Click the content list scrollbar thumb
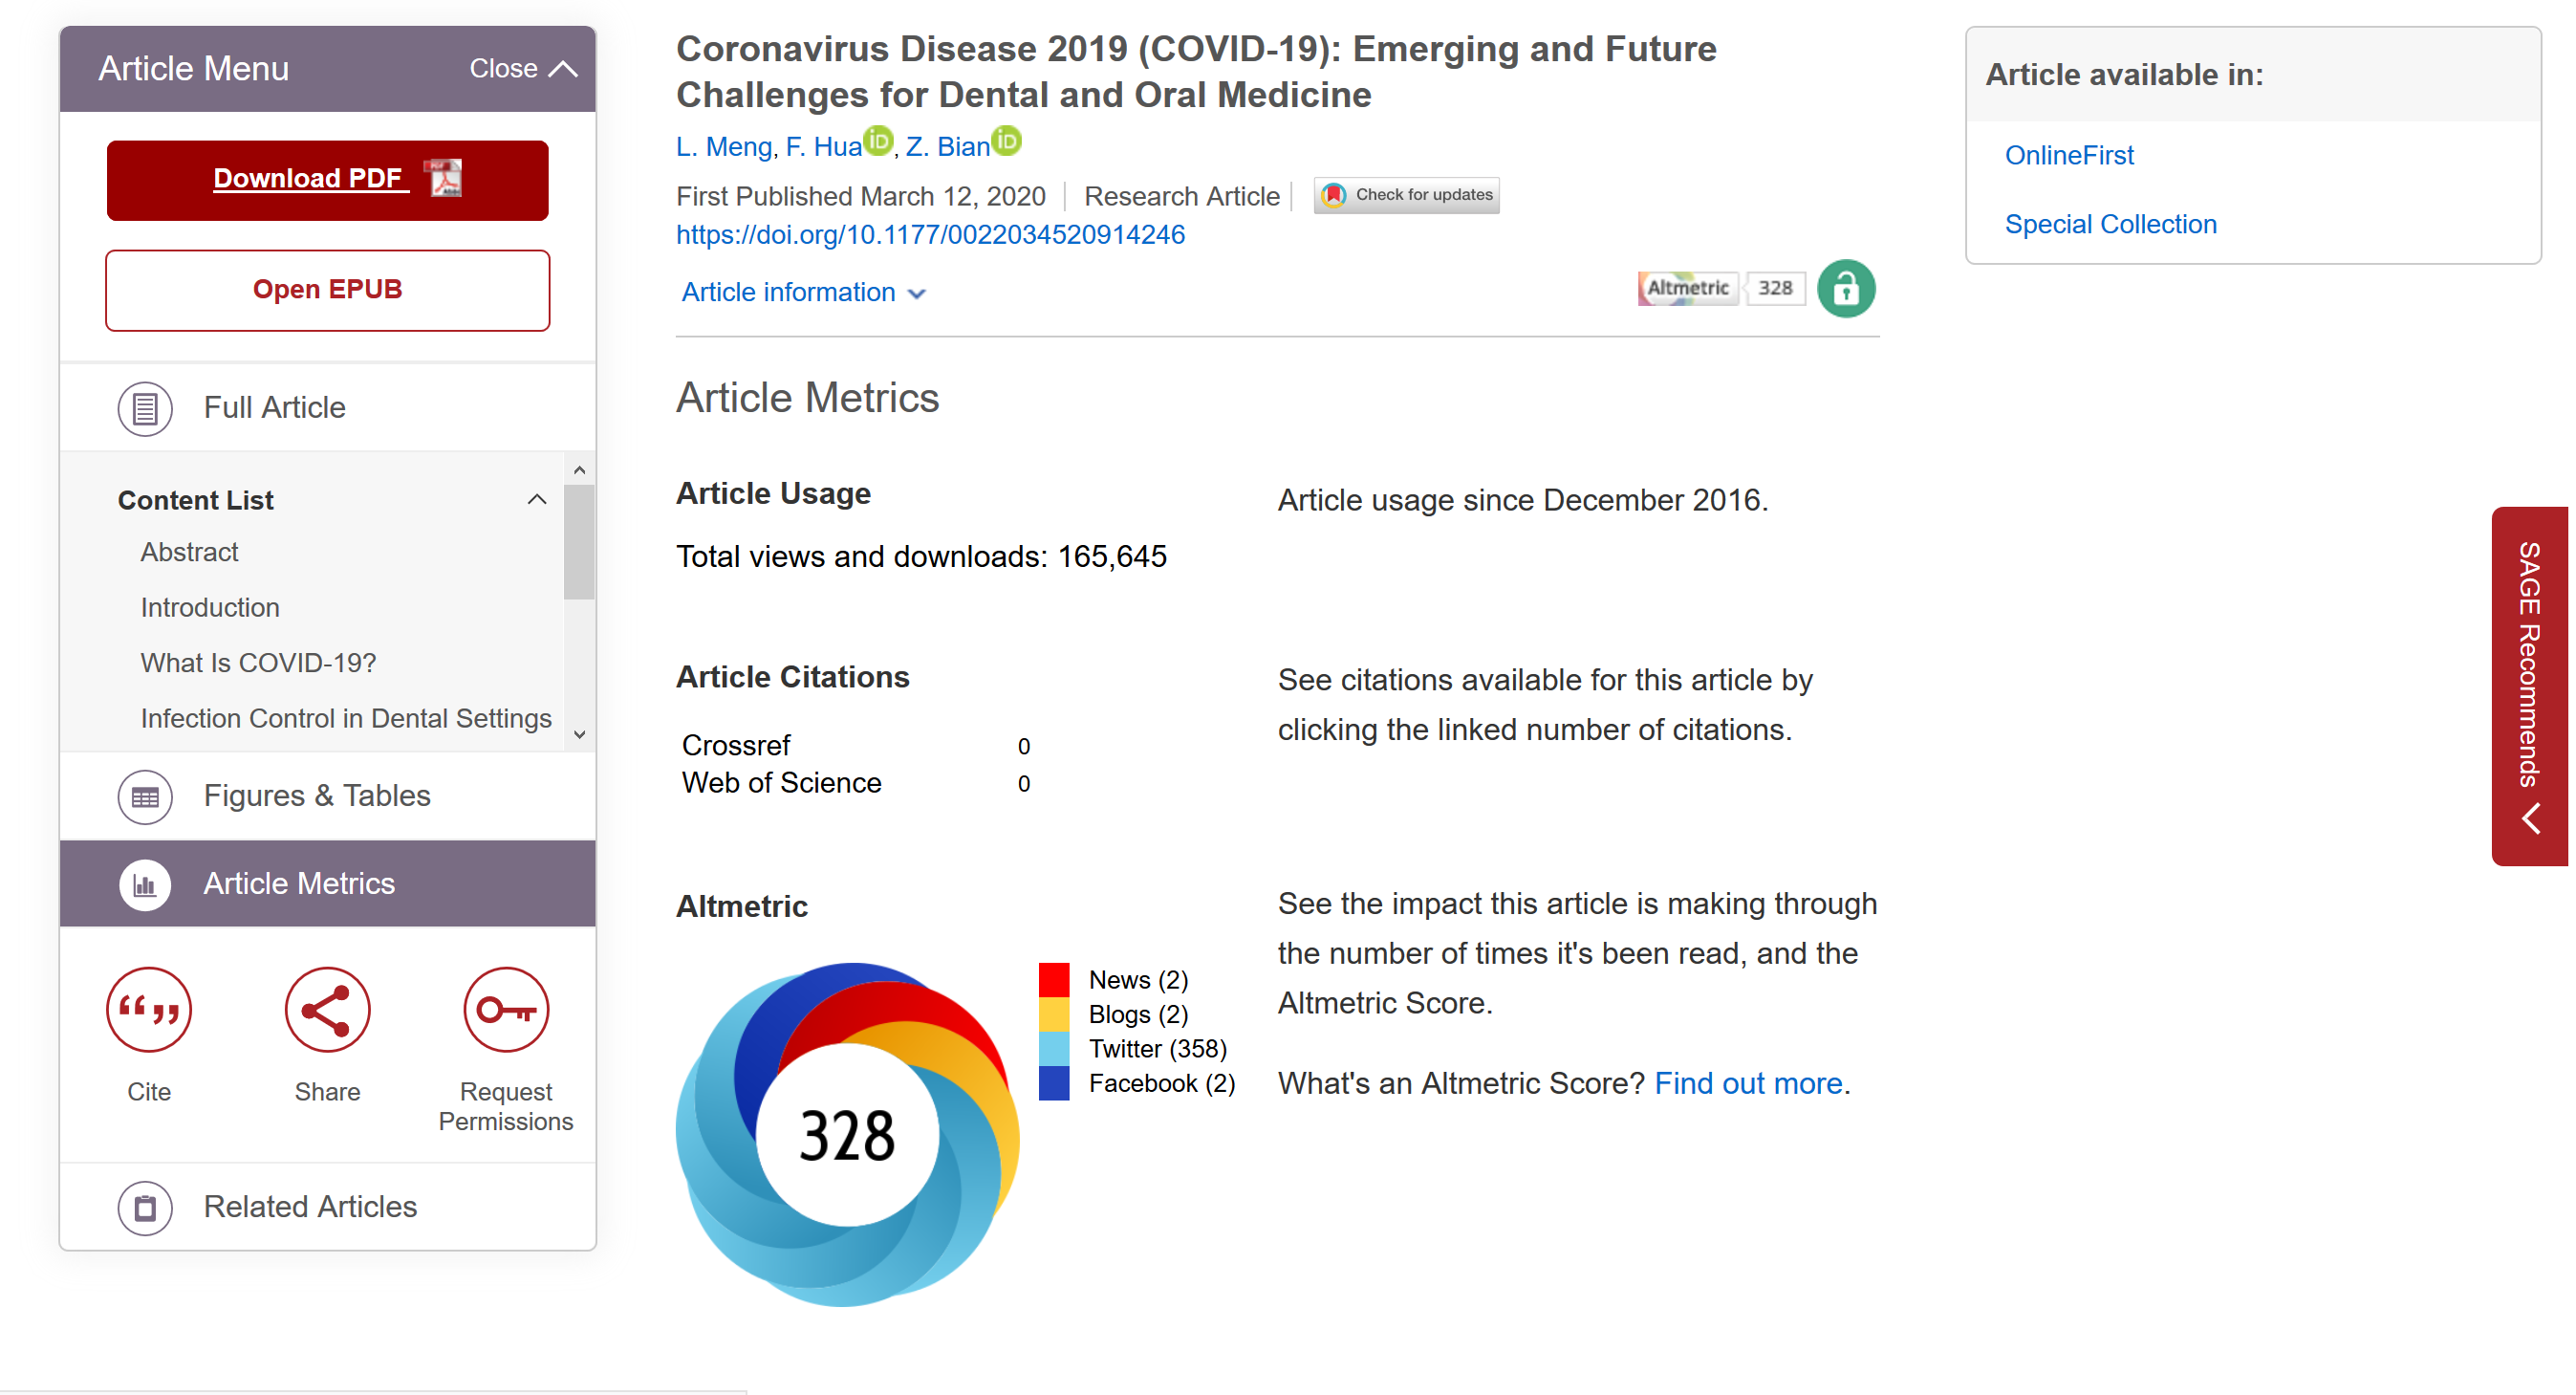The width and height of the screenshot is (2576, 1395). coord(579,541)
